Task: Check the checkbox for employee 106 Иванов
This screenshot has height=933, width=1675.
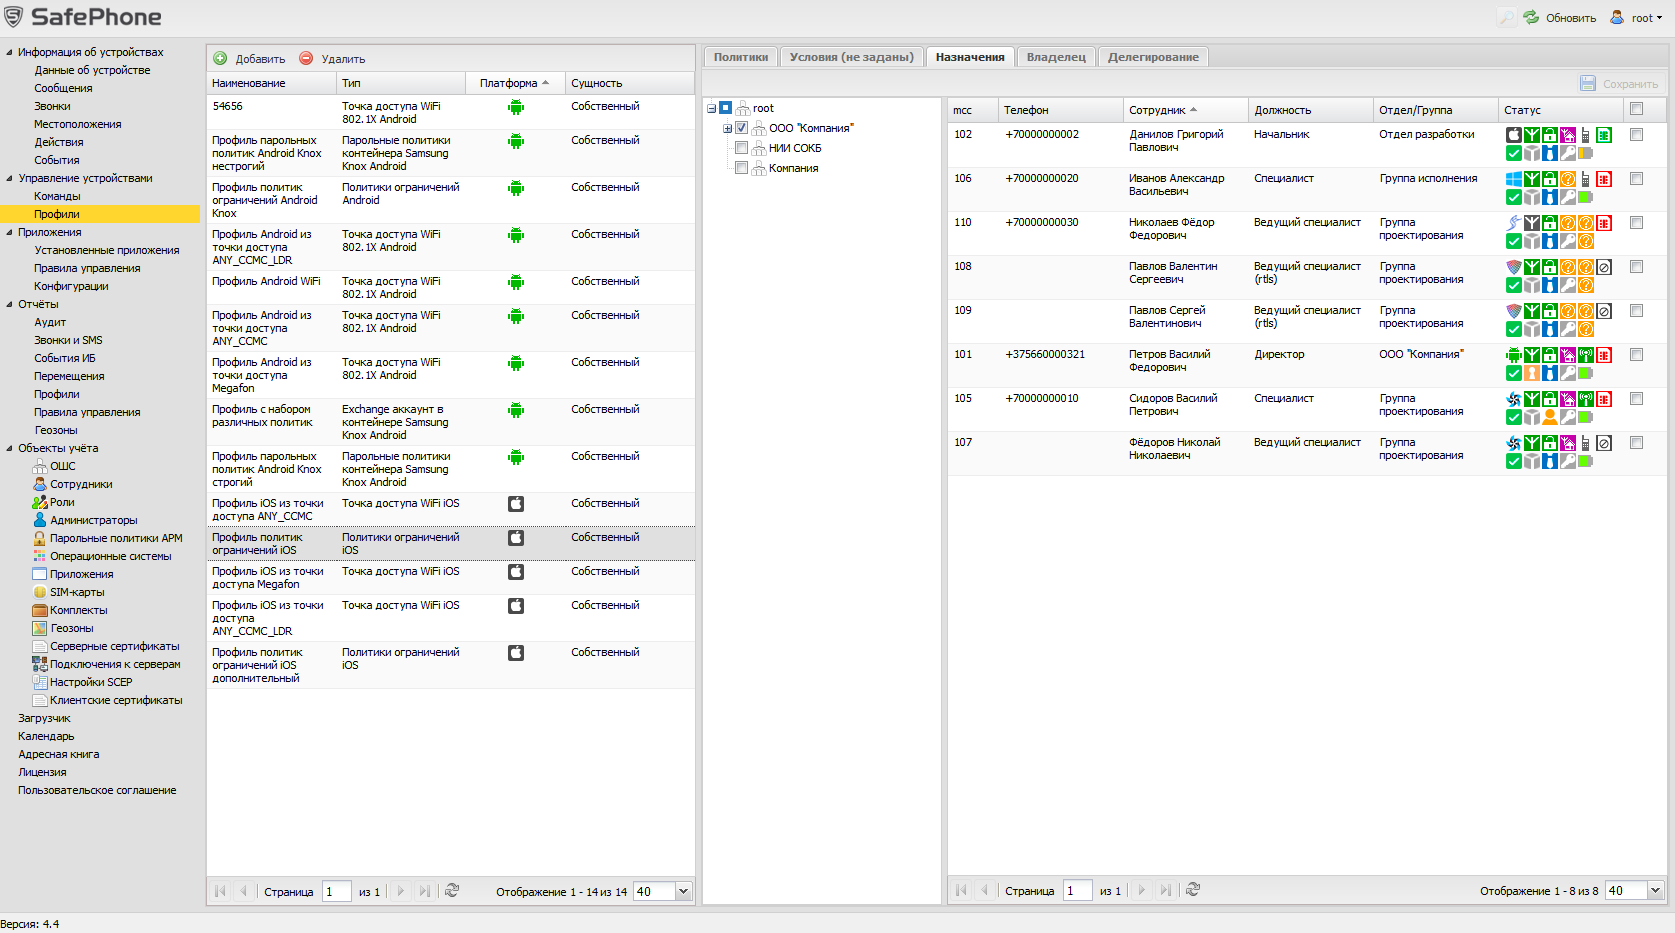Action: pyautogui.click(x=1636, y=179)
